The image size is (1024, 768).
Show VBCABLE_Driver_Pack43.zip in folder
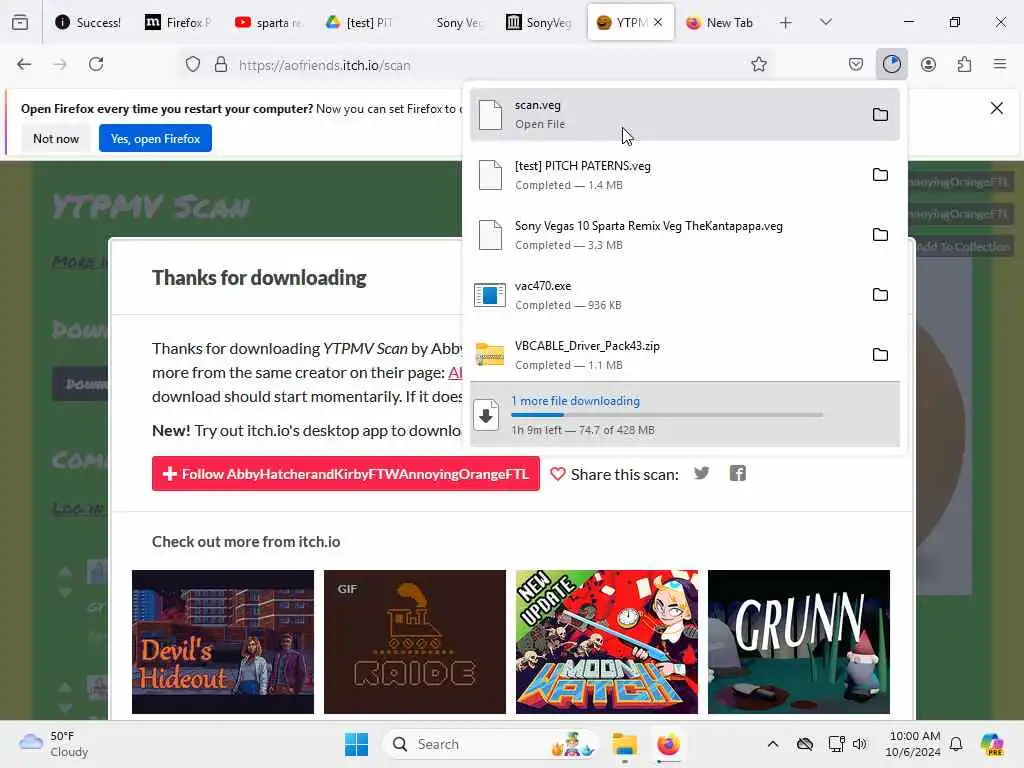(x=880, y=355)
